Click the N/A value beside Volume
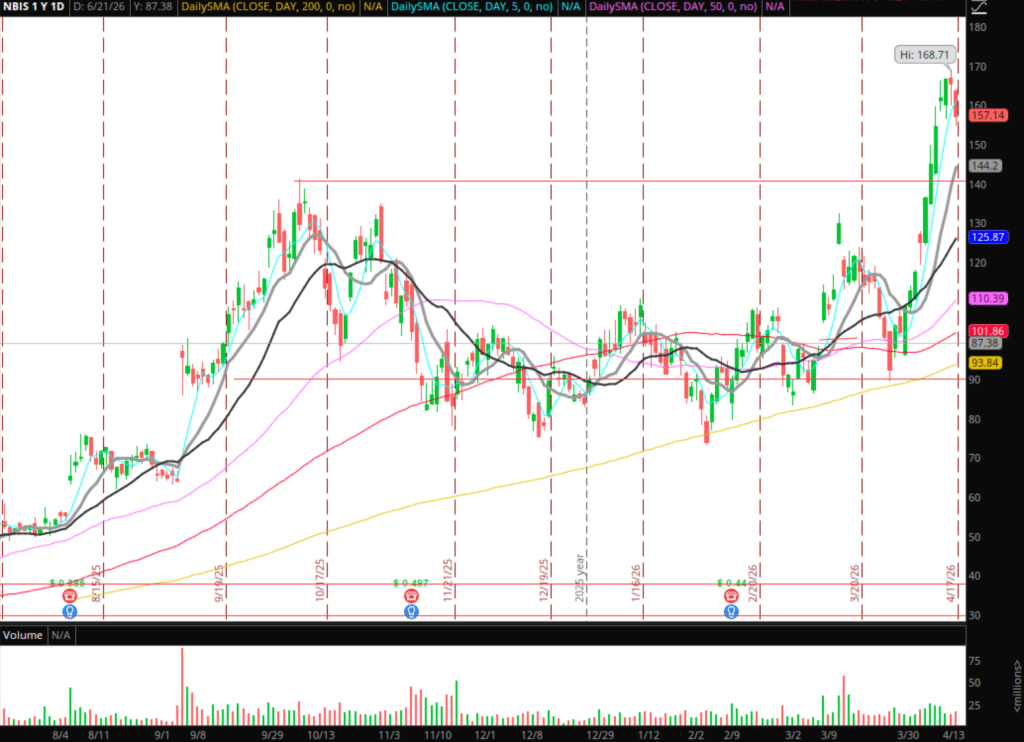Screen dimensions: 1024x742 tap(62, 635)
